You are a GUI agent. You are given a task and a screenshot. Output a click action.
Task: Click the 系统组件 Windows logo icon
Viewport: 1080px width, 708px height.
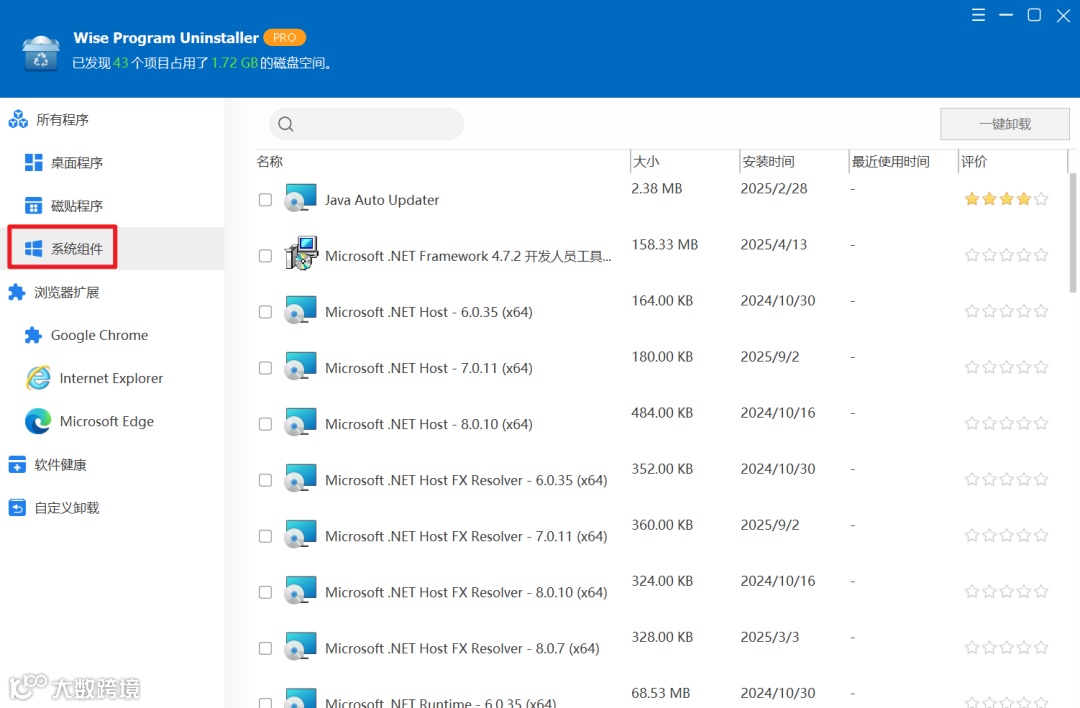click(33, 249)
